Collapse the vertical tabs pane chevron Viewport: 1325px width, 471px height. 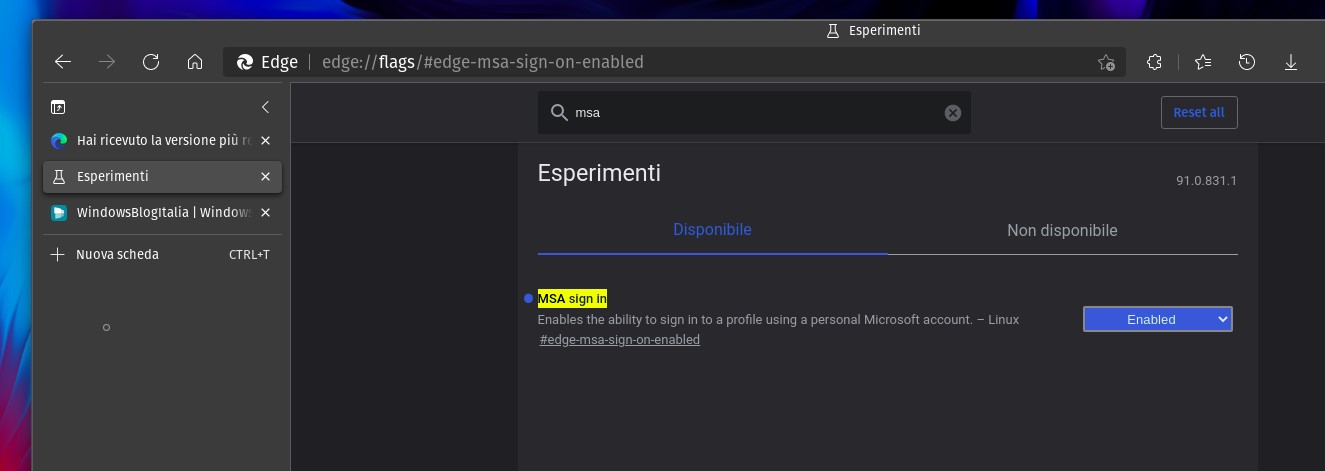265,107
